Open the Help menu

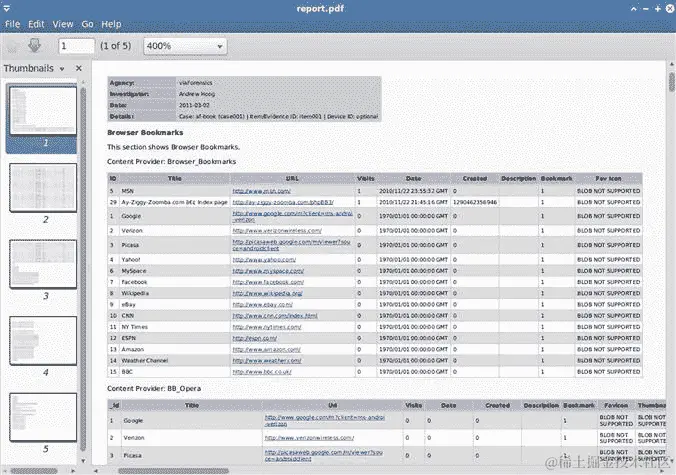[x=111, y=24]
